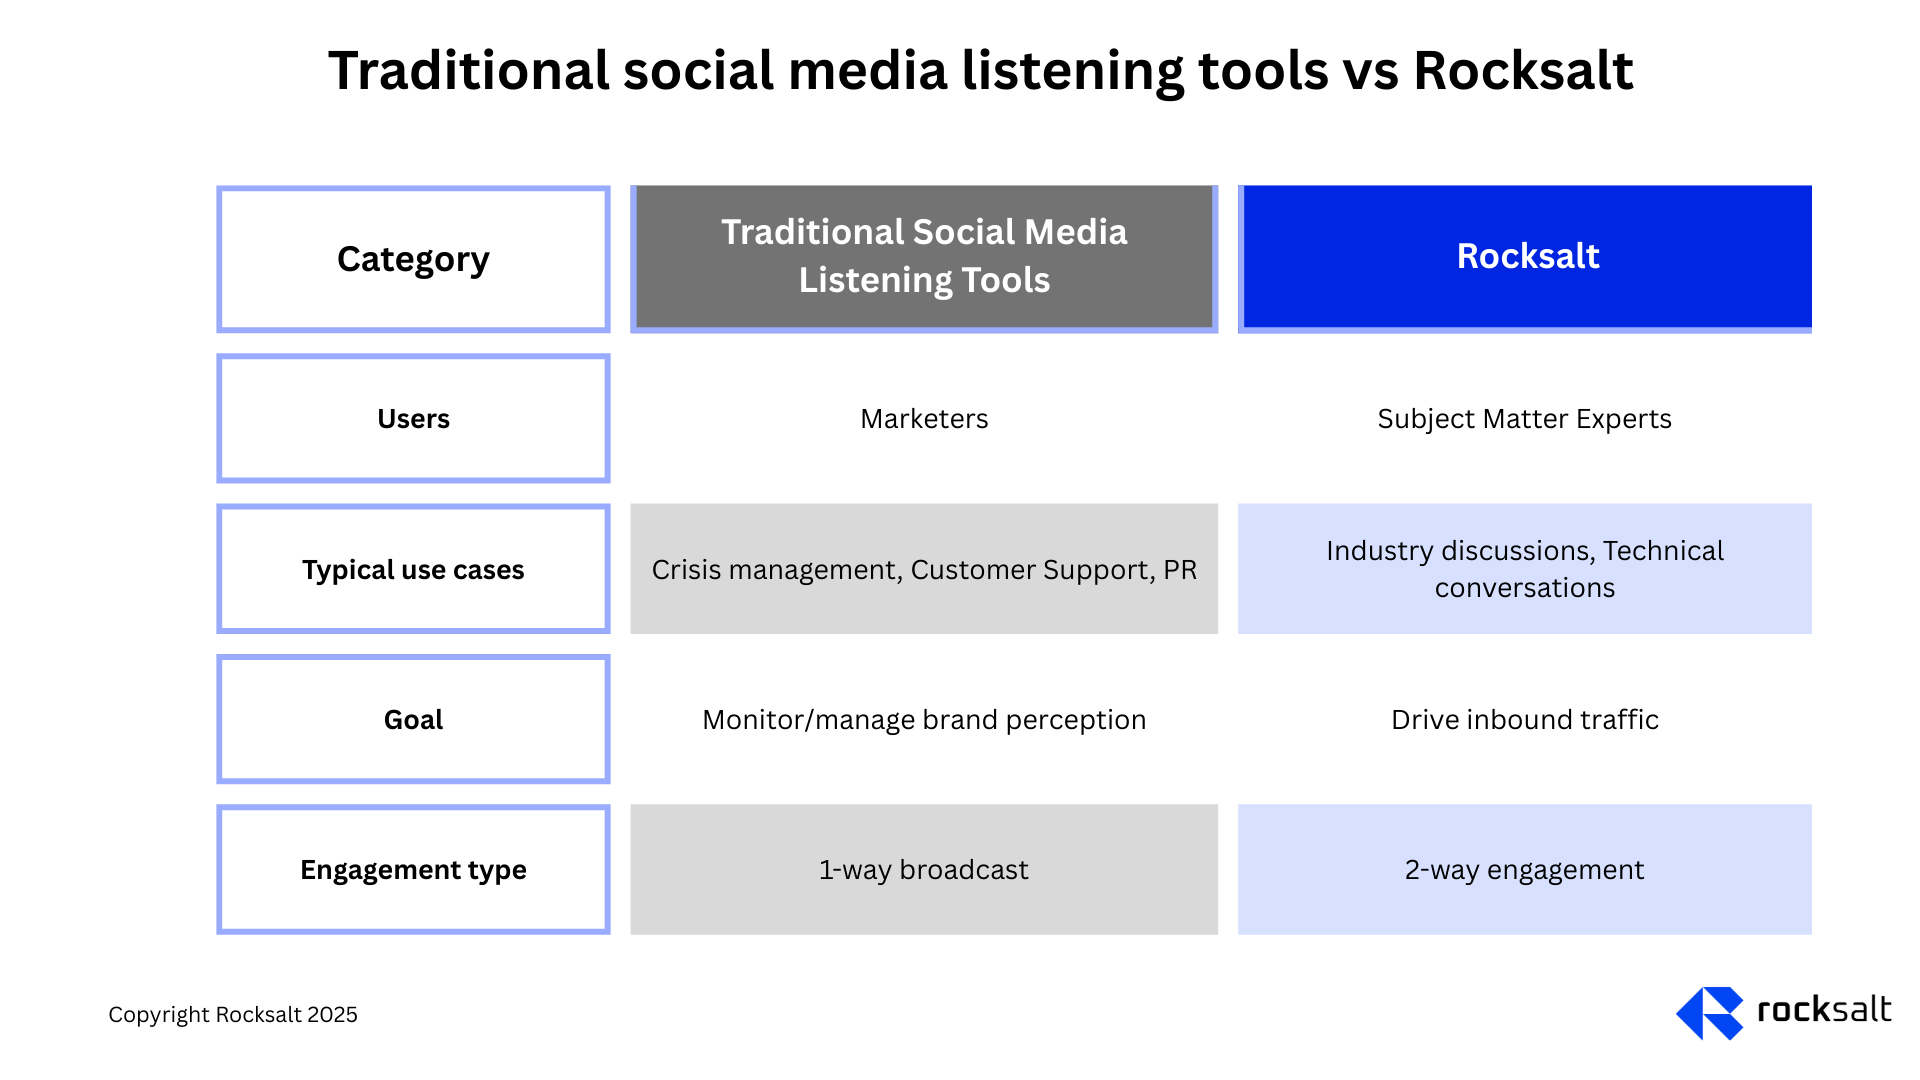Click the Marketers cell text

[x=924, y=419]
